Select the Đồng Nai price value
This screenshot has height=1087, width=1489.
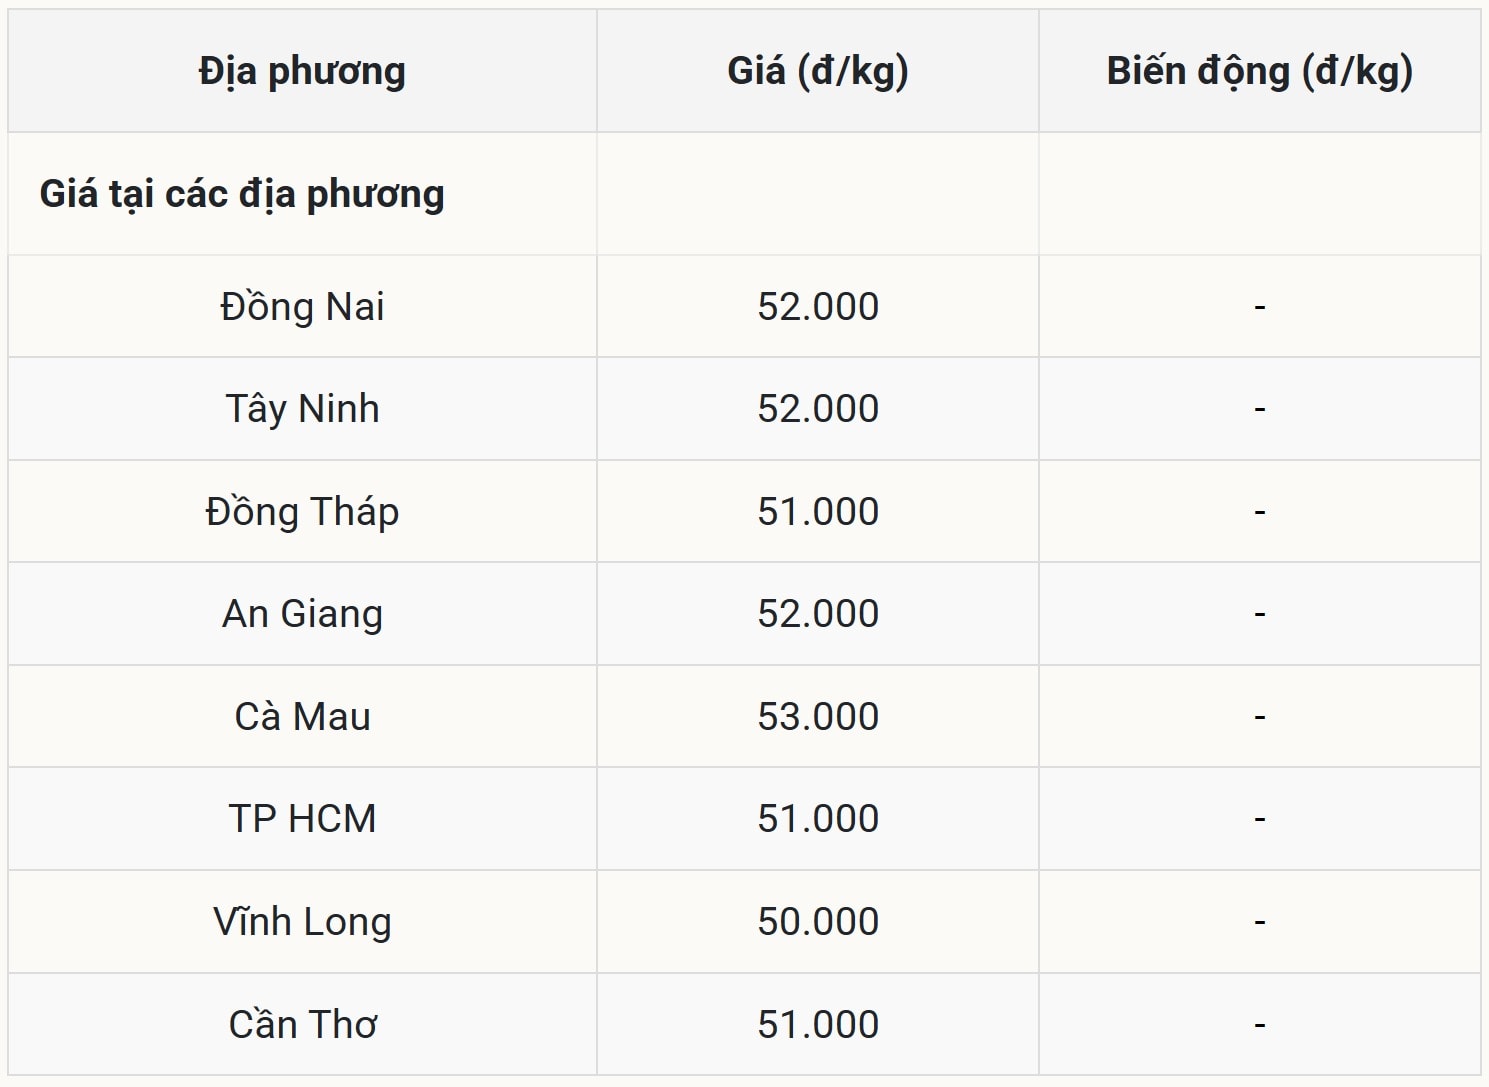[x=818, y=307]
